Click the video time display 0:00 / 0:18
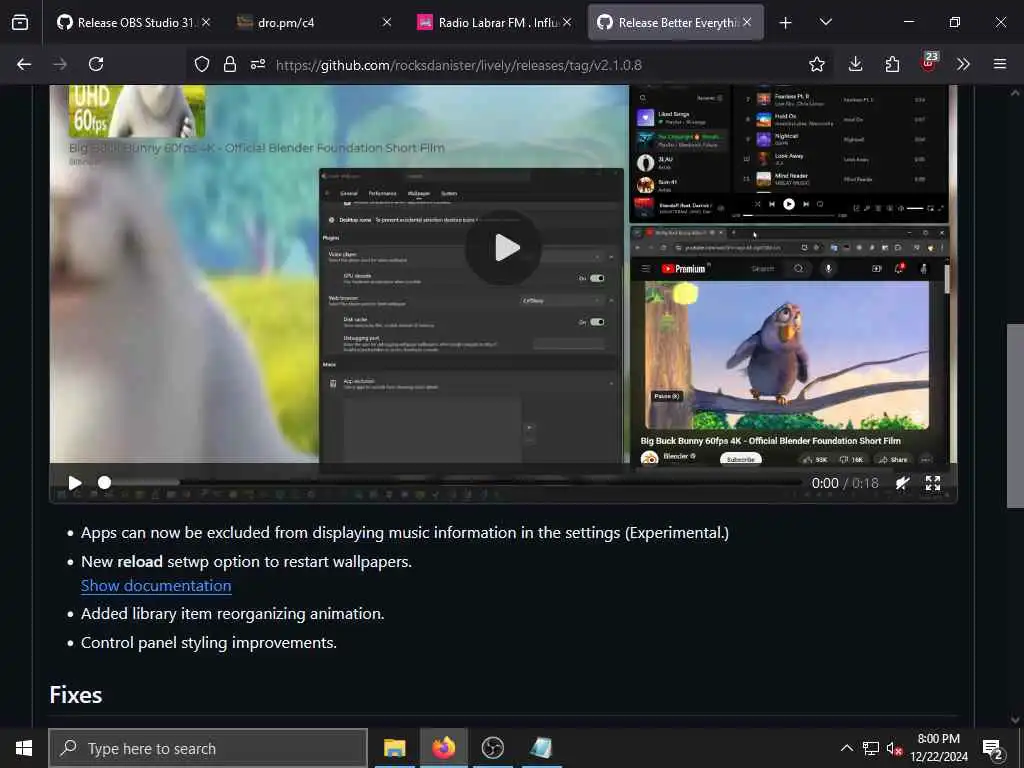The image size is (1024, 768). [x=845, y=483]
